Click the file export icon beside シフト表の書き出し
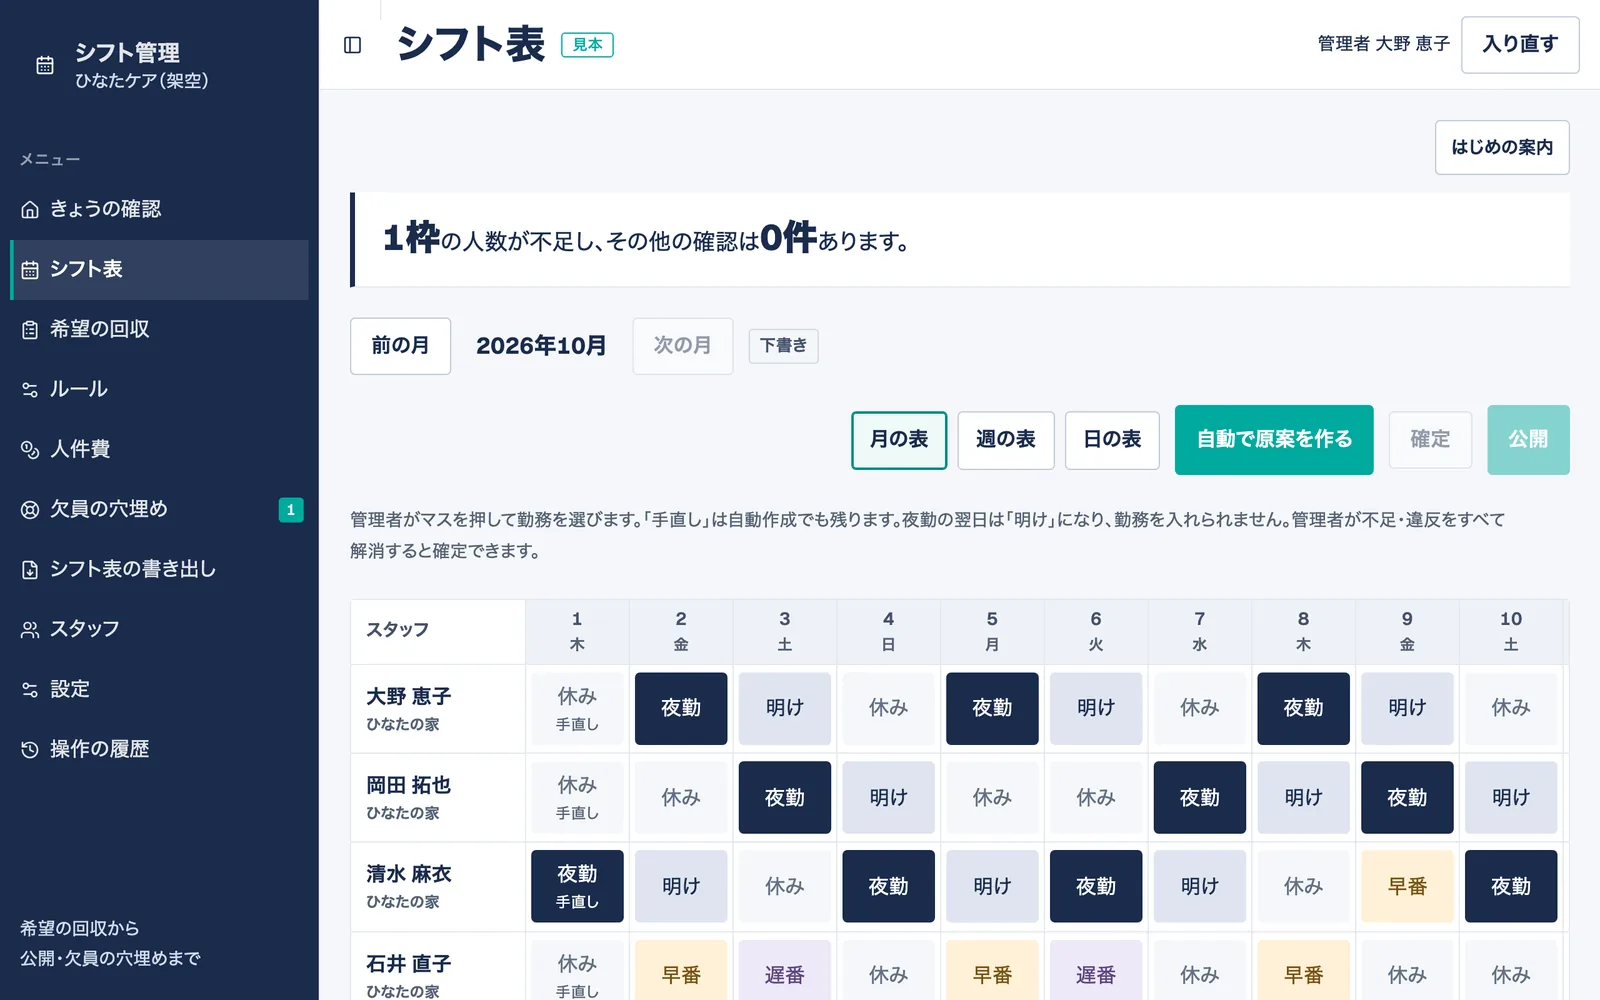This screenshot has height=1000, width=1600. pyautogui.click(x=30, y=569)
